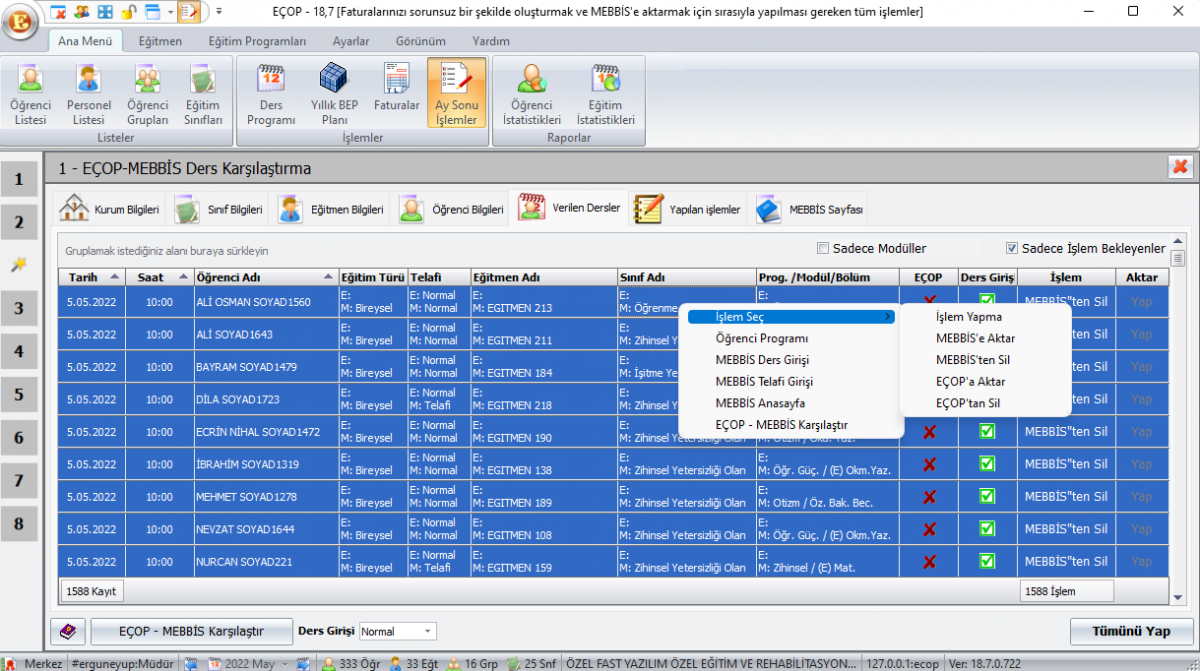Click the orange ECOP application orb button
Viewport: 1200px width, 671px height.
tap(19, 21)
